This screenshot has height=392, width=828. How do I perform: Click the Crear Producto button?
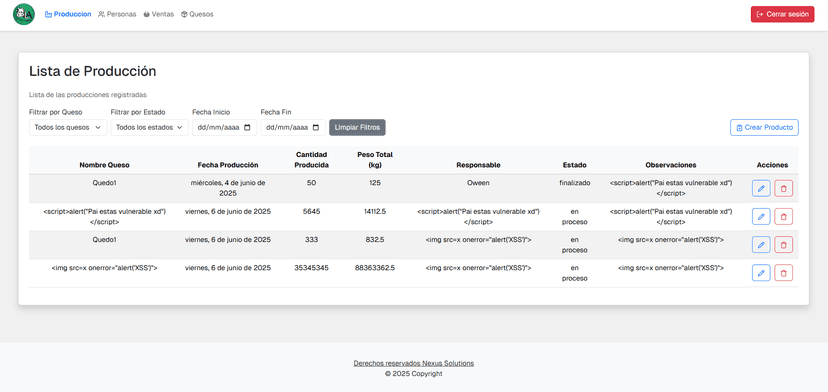pos(764,127)
